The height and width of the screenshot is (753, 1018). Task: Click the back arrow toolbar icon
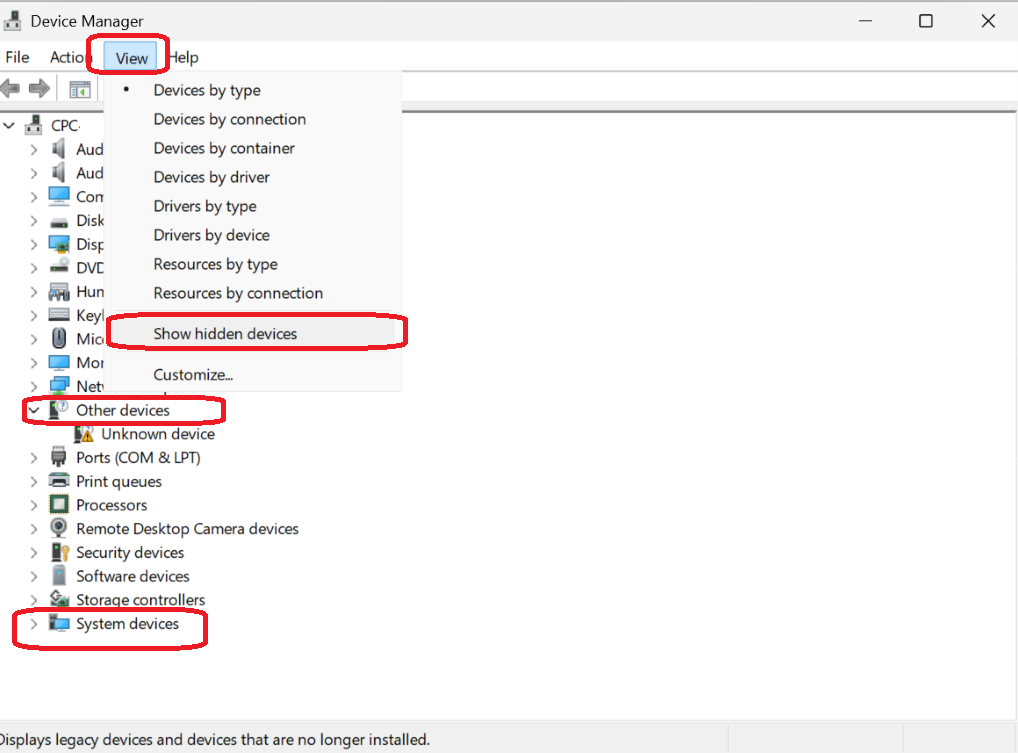coord(10,88)
